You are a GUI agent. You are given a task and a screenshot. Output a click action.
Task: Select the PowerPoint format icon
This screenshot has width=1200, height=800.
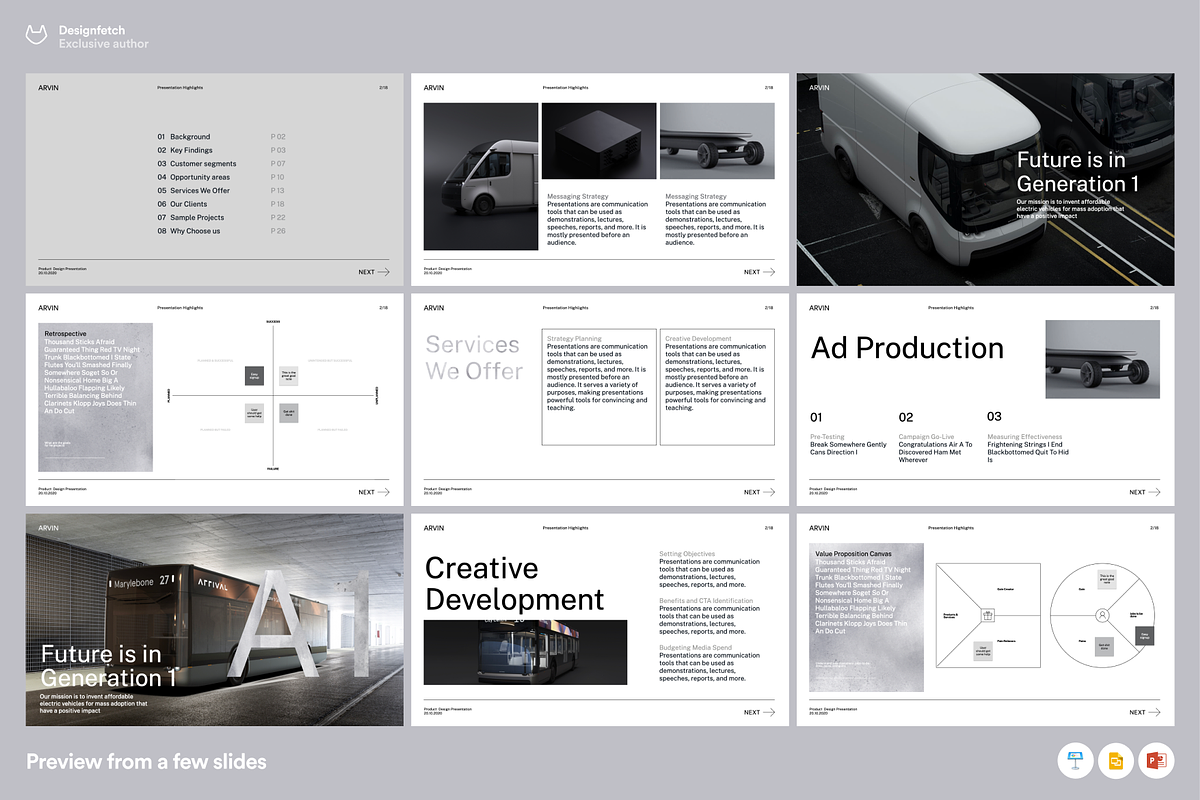coord(1156,762)
